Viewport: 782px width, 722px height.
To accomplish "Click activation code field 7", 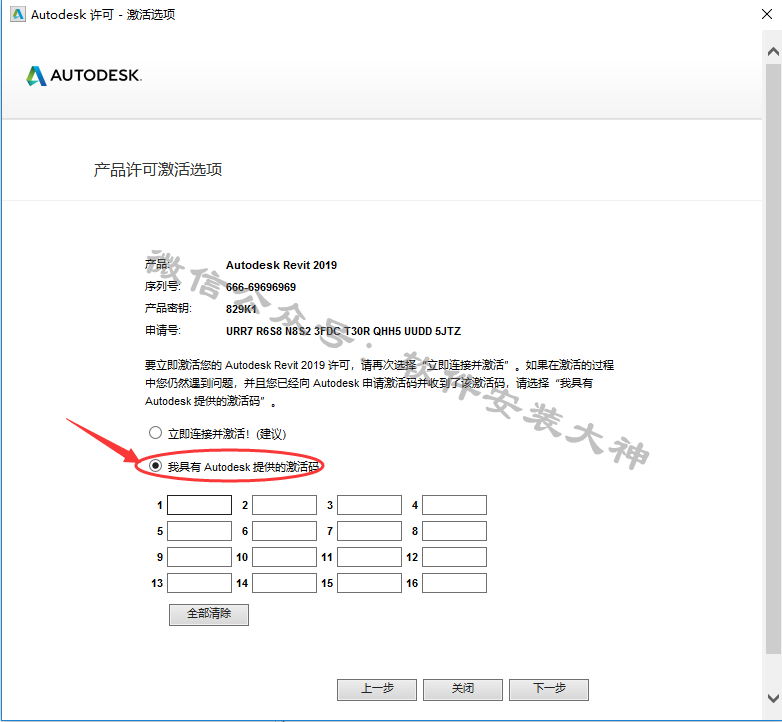I will [370, 531].
